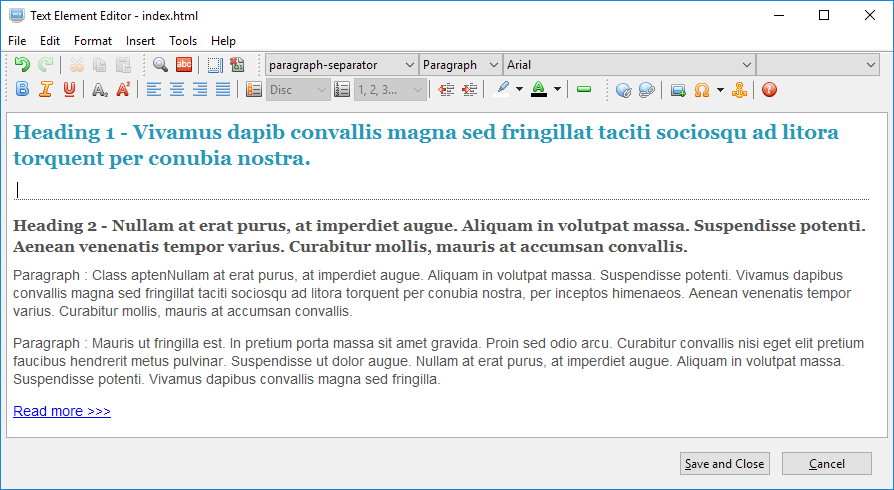Click the Paste clipboard icon
The width and height of the screenshot is (894, 490).
pyautogui.click(x=123, y=64)
